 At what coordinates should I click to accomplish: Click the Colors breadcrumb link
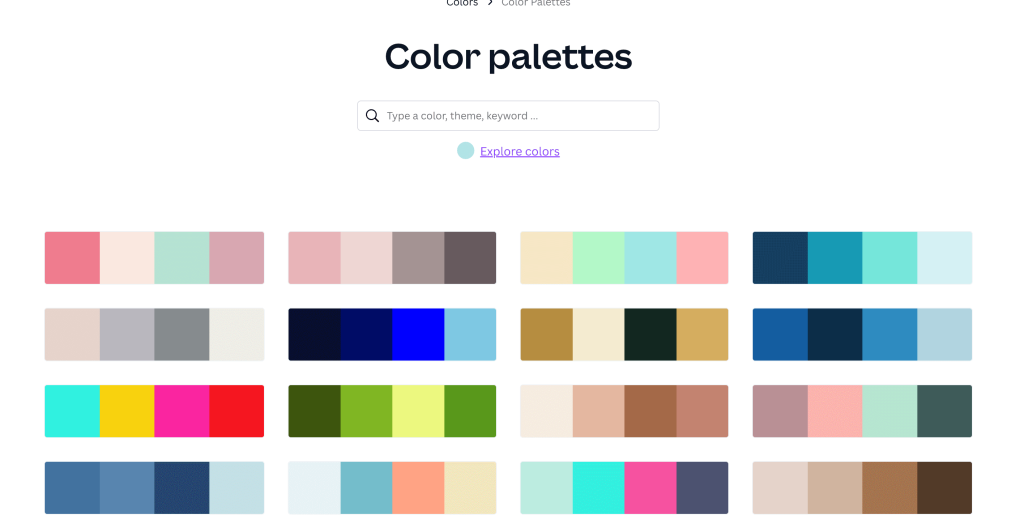(462, 3)
